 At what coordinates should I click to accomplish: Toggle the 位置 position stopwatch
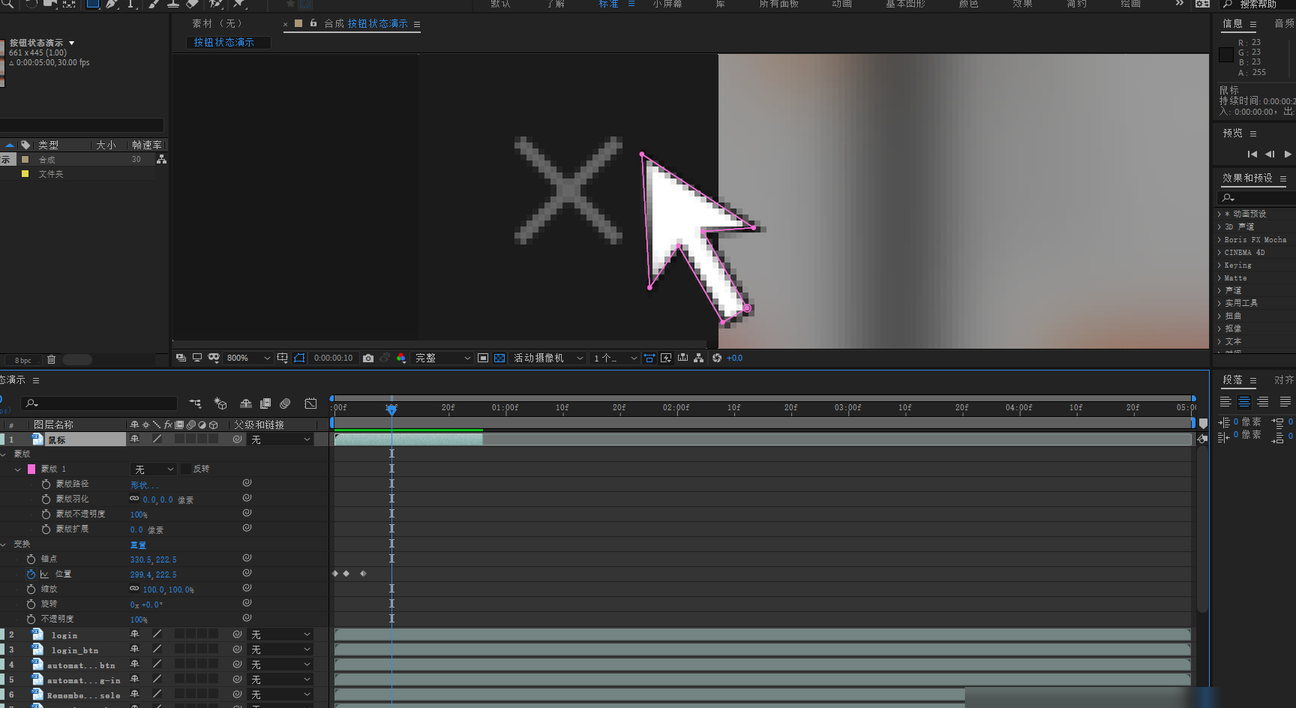(x=31, y=574)
